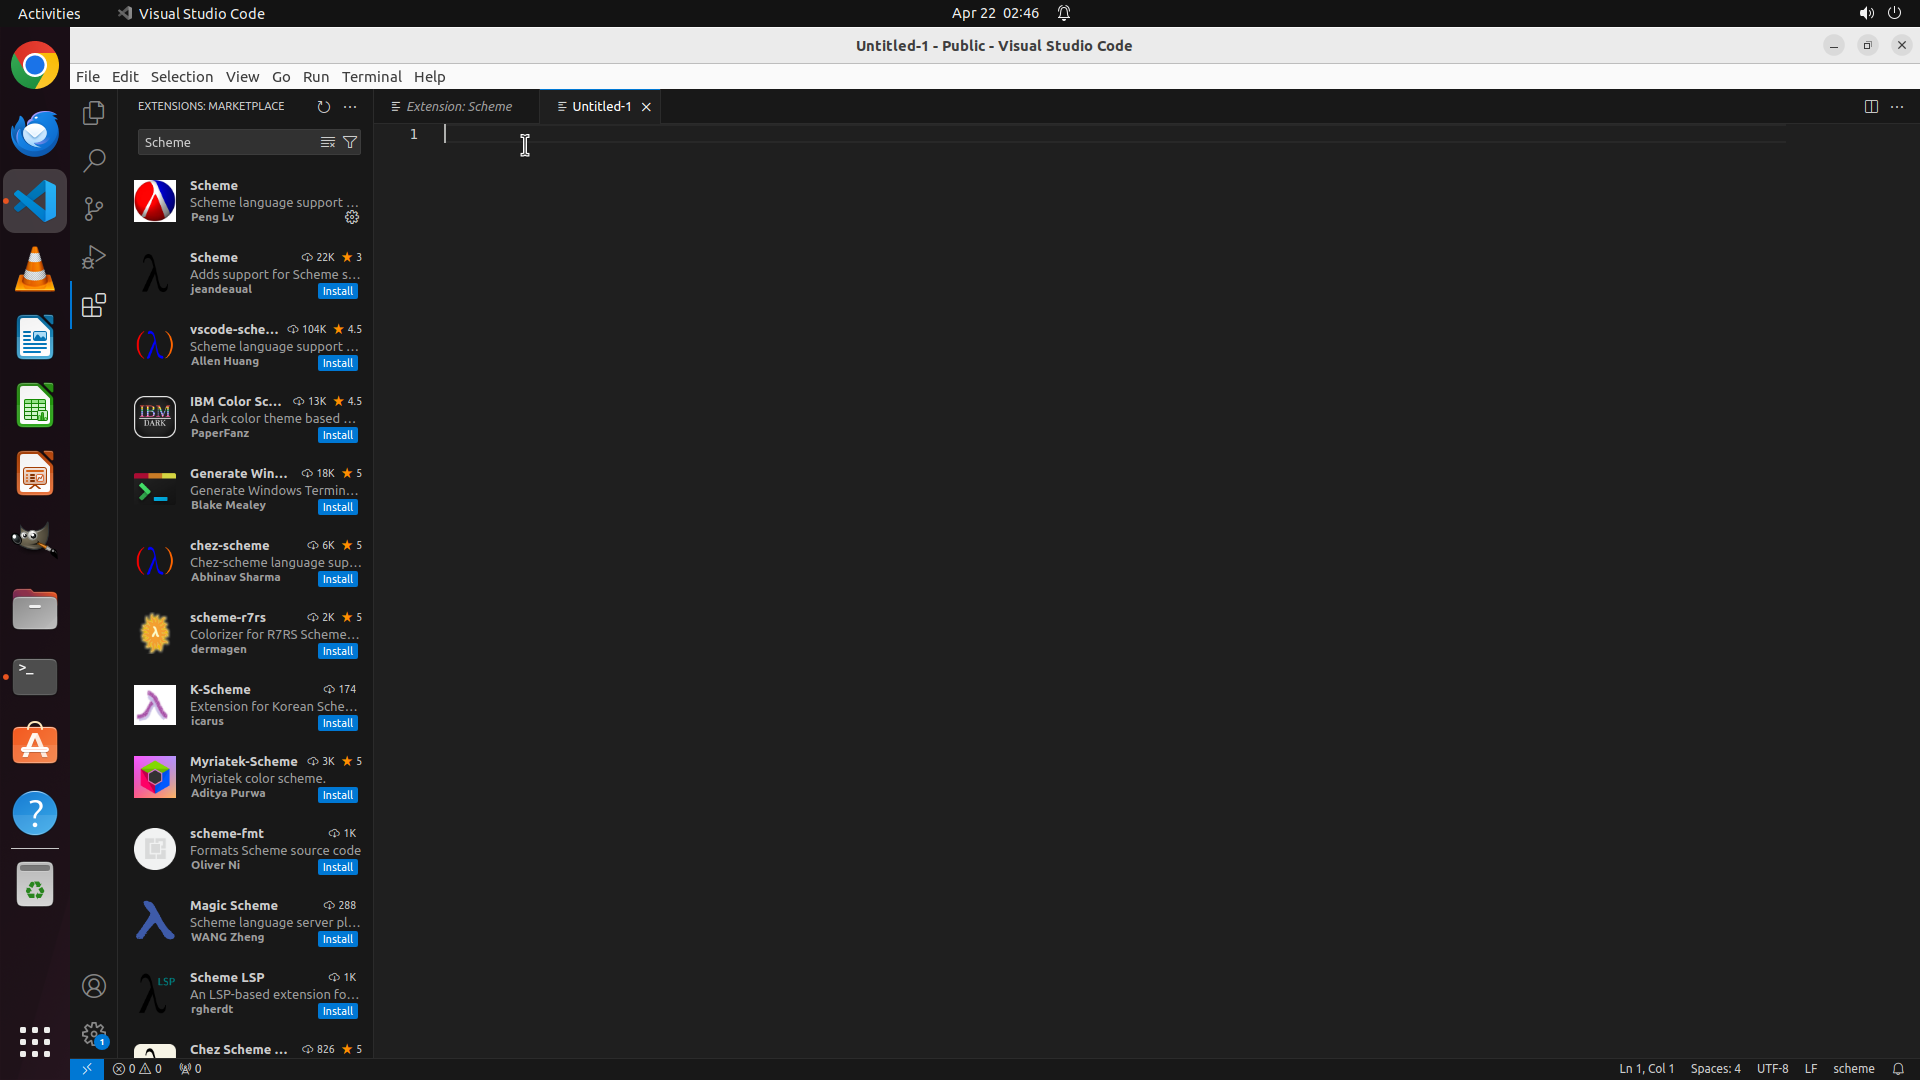
Task: Install the chez-scheme extension
Action: (x=338, y=579)
